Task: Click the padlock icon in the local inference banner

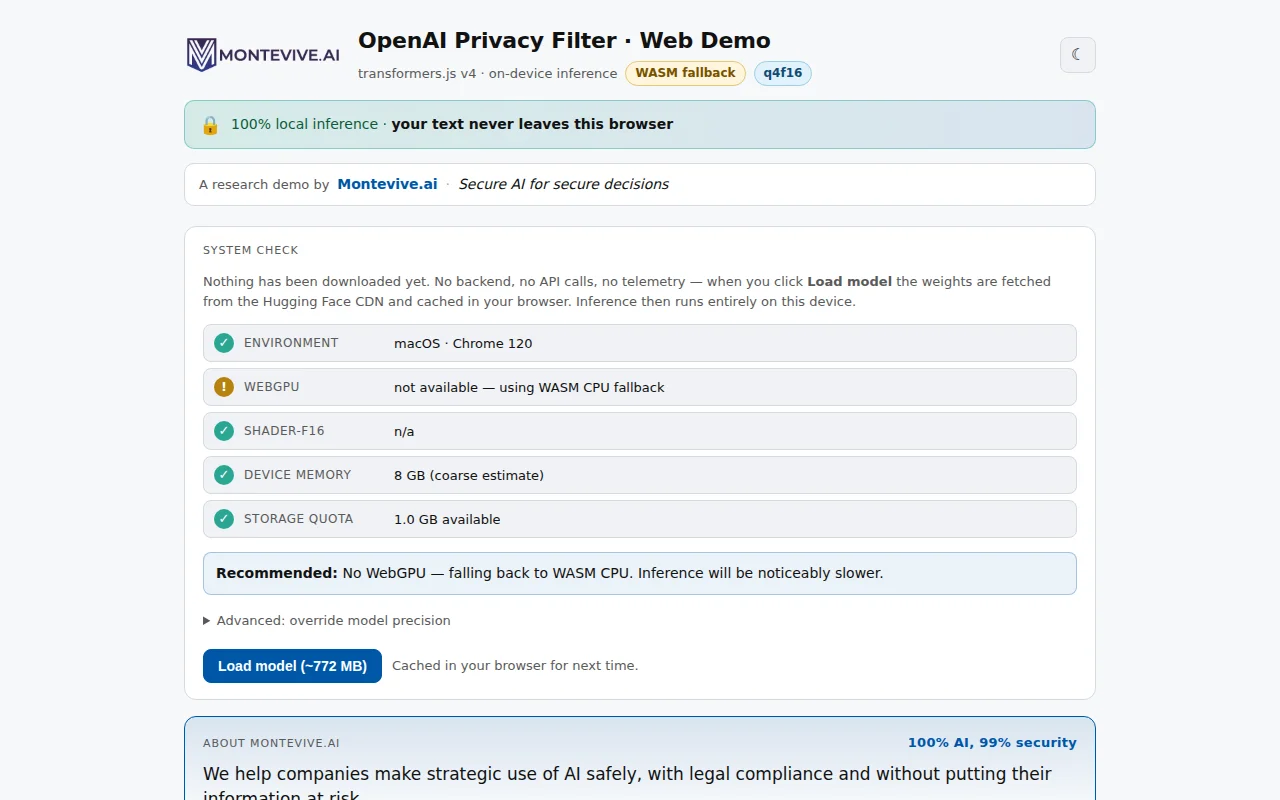Action: pos(210,125)
